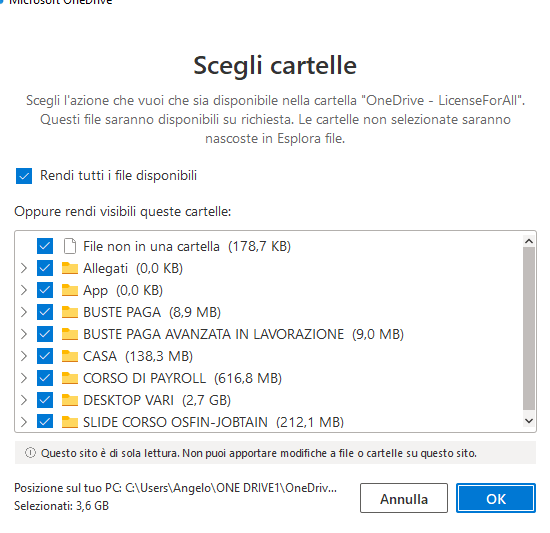Click BUSTE PAGA AVANZATA IN LAVORAZIONE folder icon
Screen dimensions: 550x533
coord(70,334)
